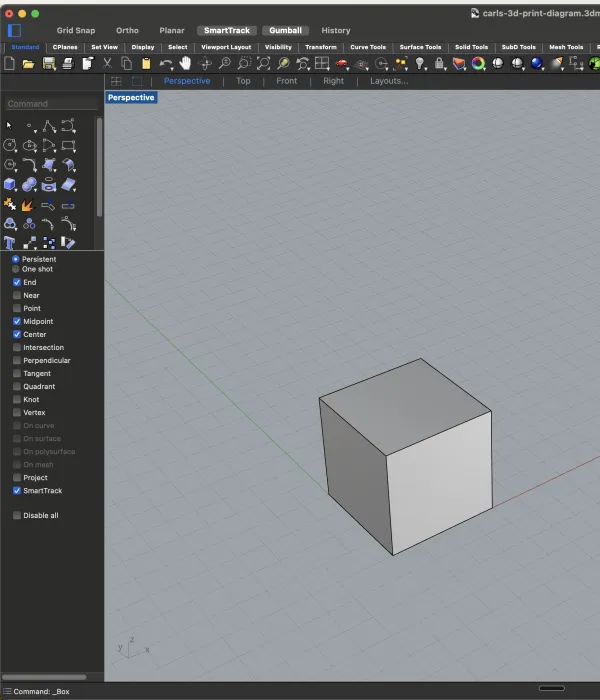Expand the Point tool flyout arrow

[35, 132]
